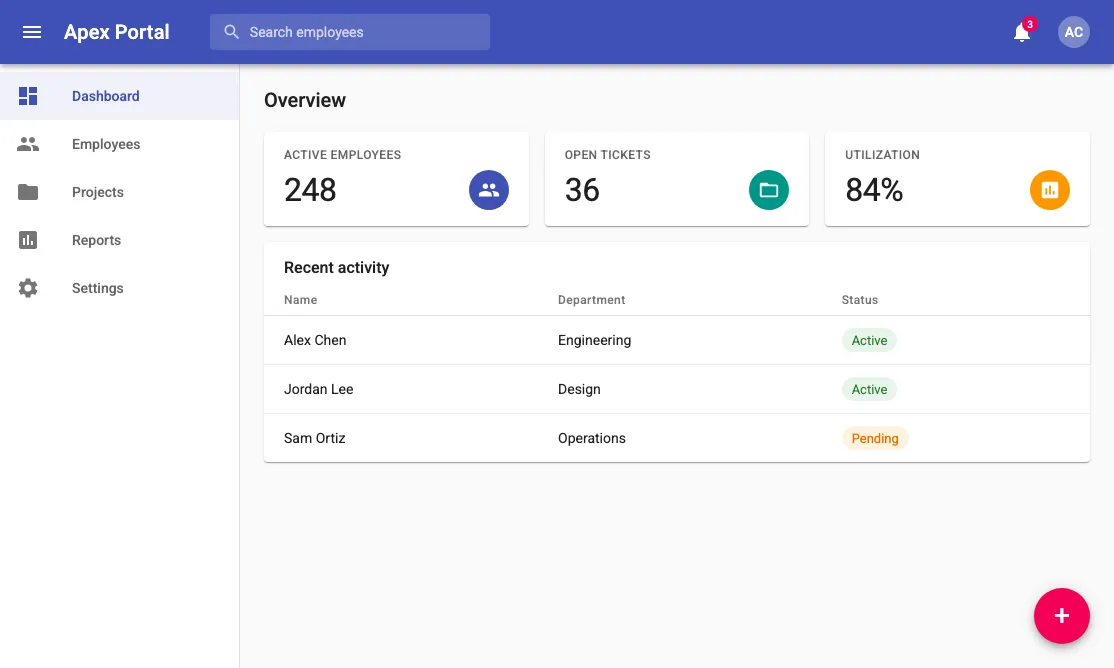Click Alex Chen's Active status chip

tap(869, 340)
